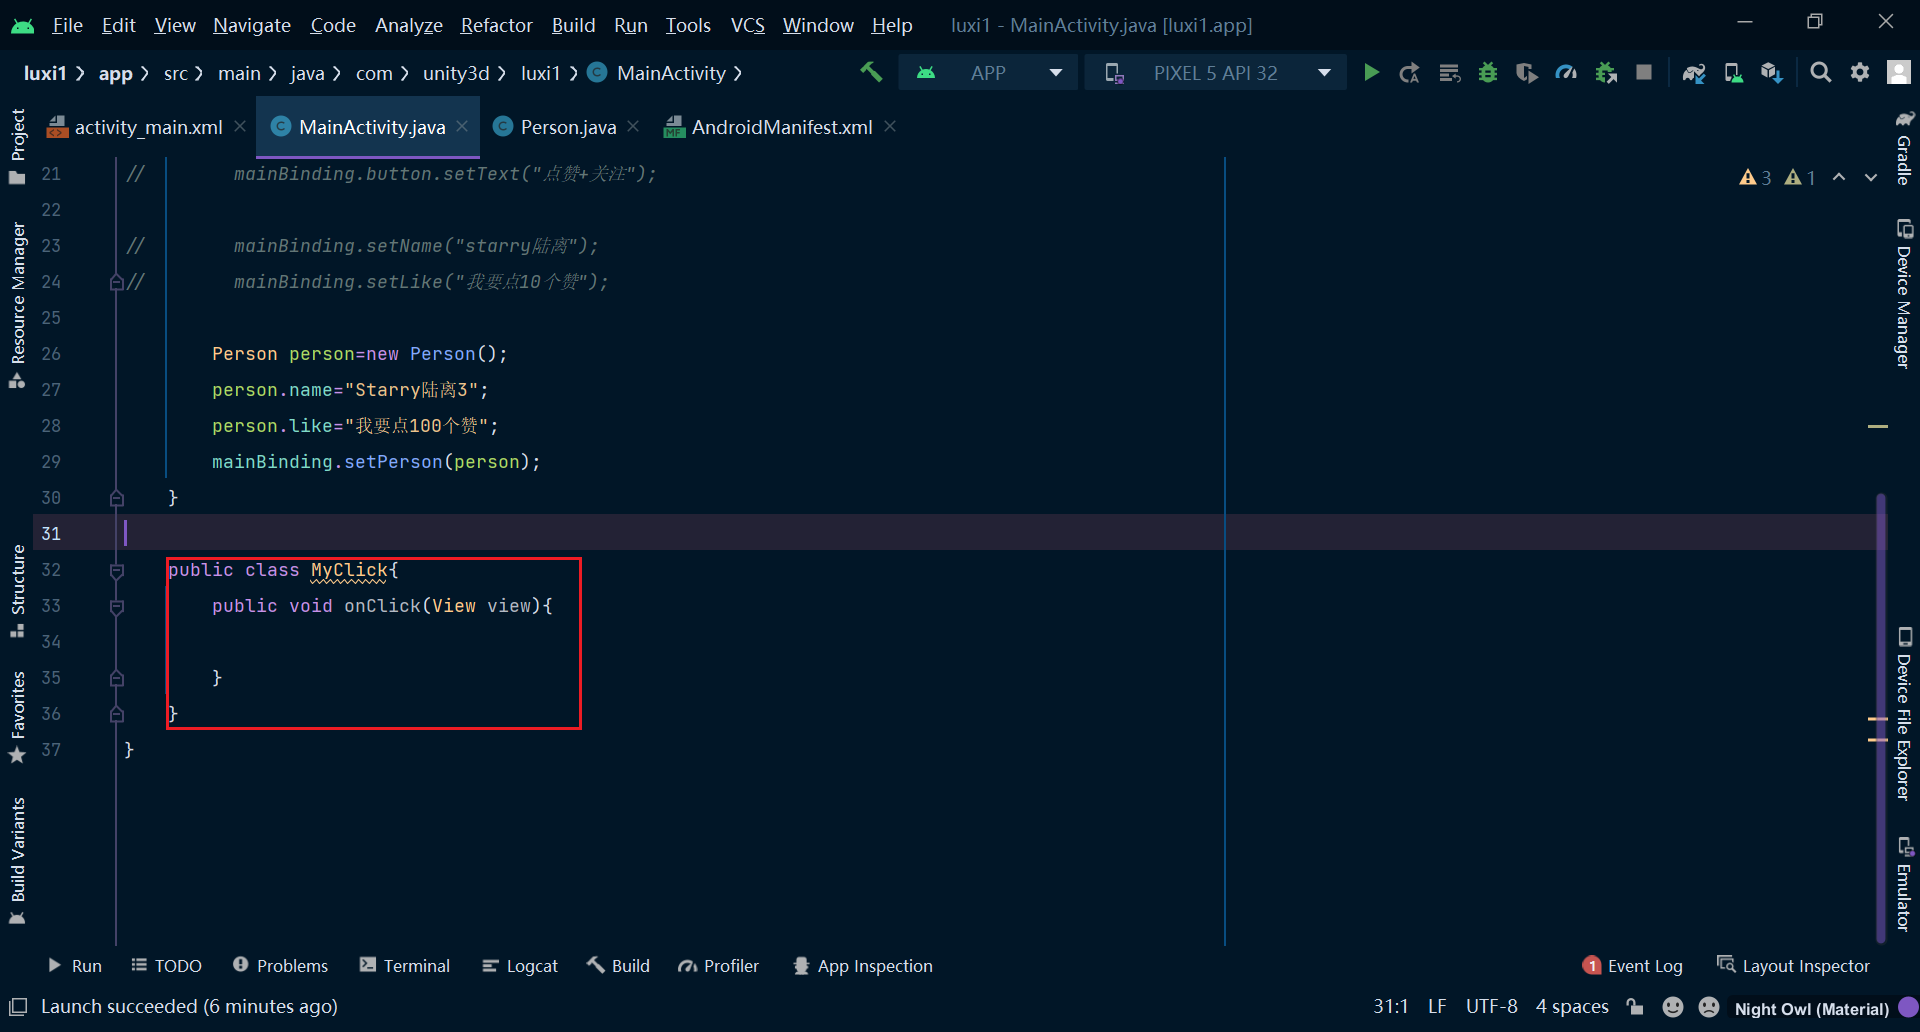Viewport: 1920px width, 1032px height.
Task: Toggle fold marker on line 30
Action: [117, 498]
